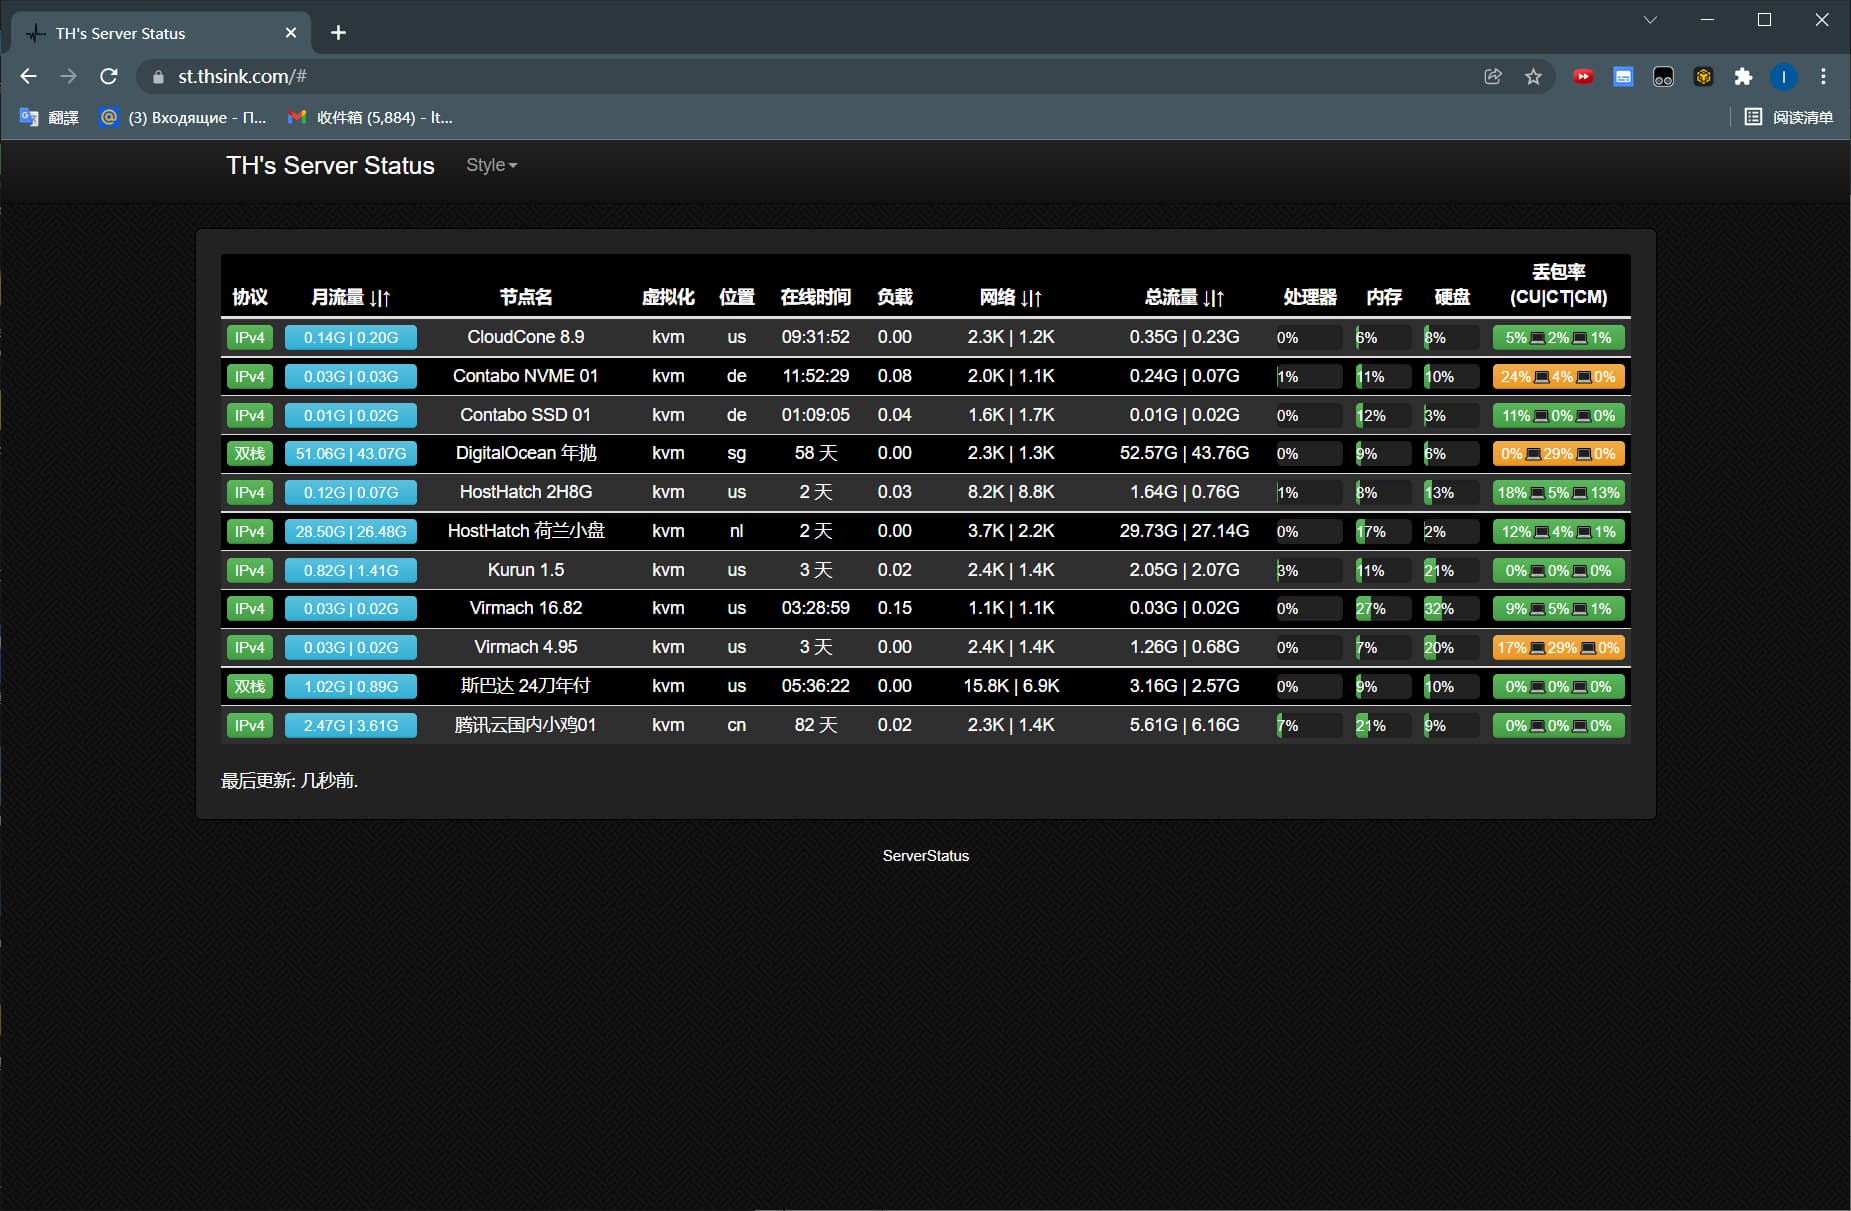This screenshot has width=1851, height=1211.
Task: Click the 82 天 uptime cell
Action: 815,725
